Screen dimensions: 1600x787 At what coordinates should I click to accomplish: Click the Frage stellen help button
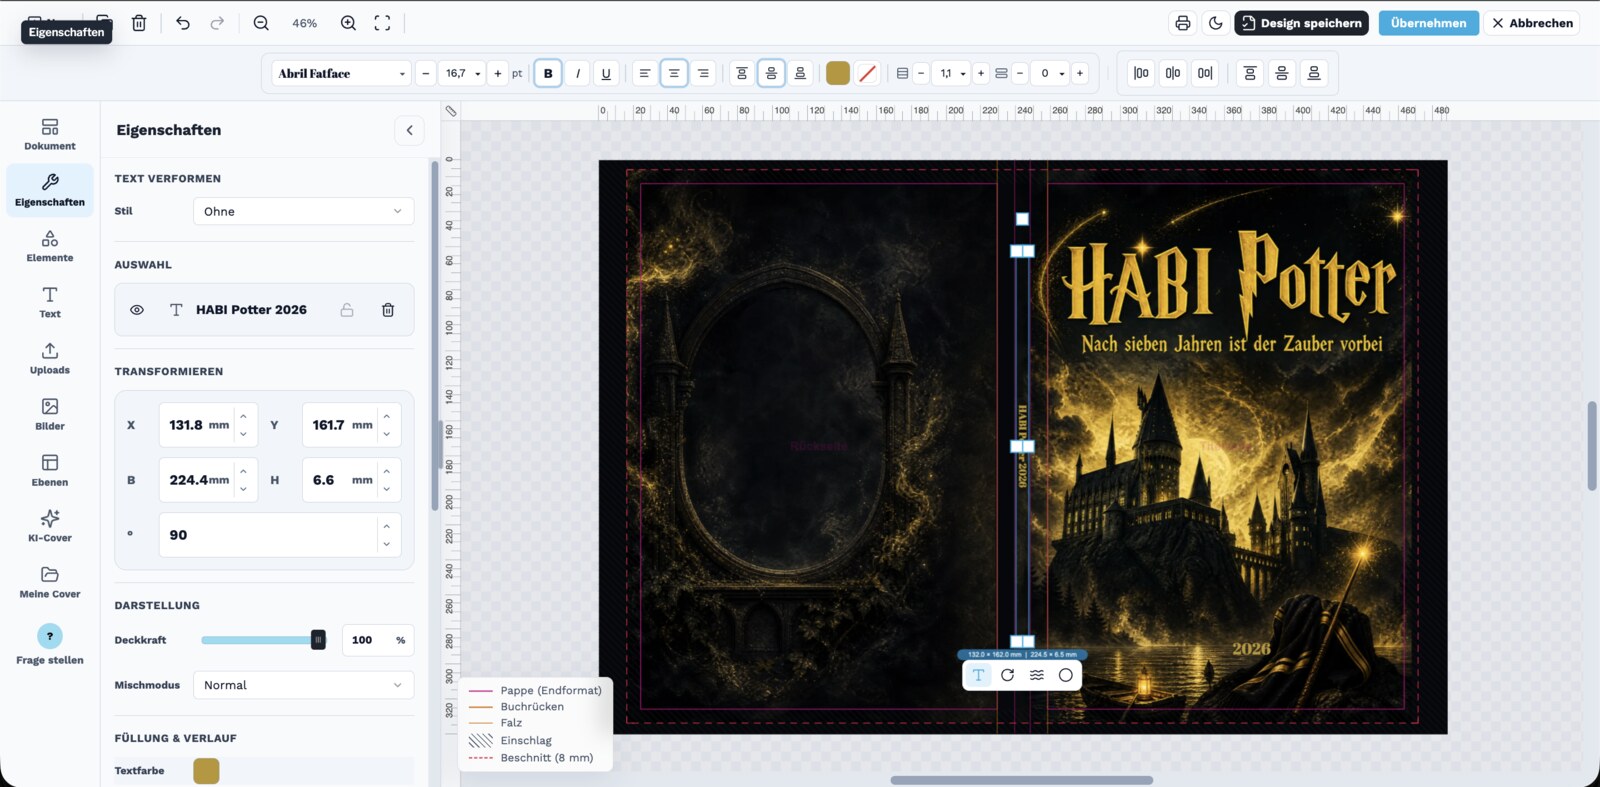[x=50, y=644]
